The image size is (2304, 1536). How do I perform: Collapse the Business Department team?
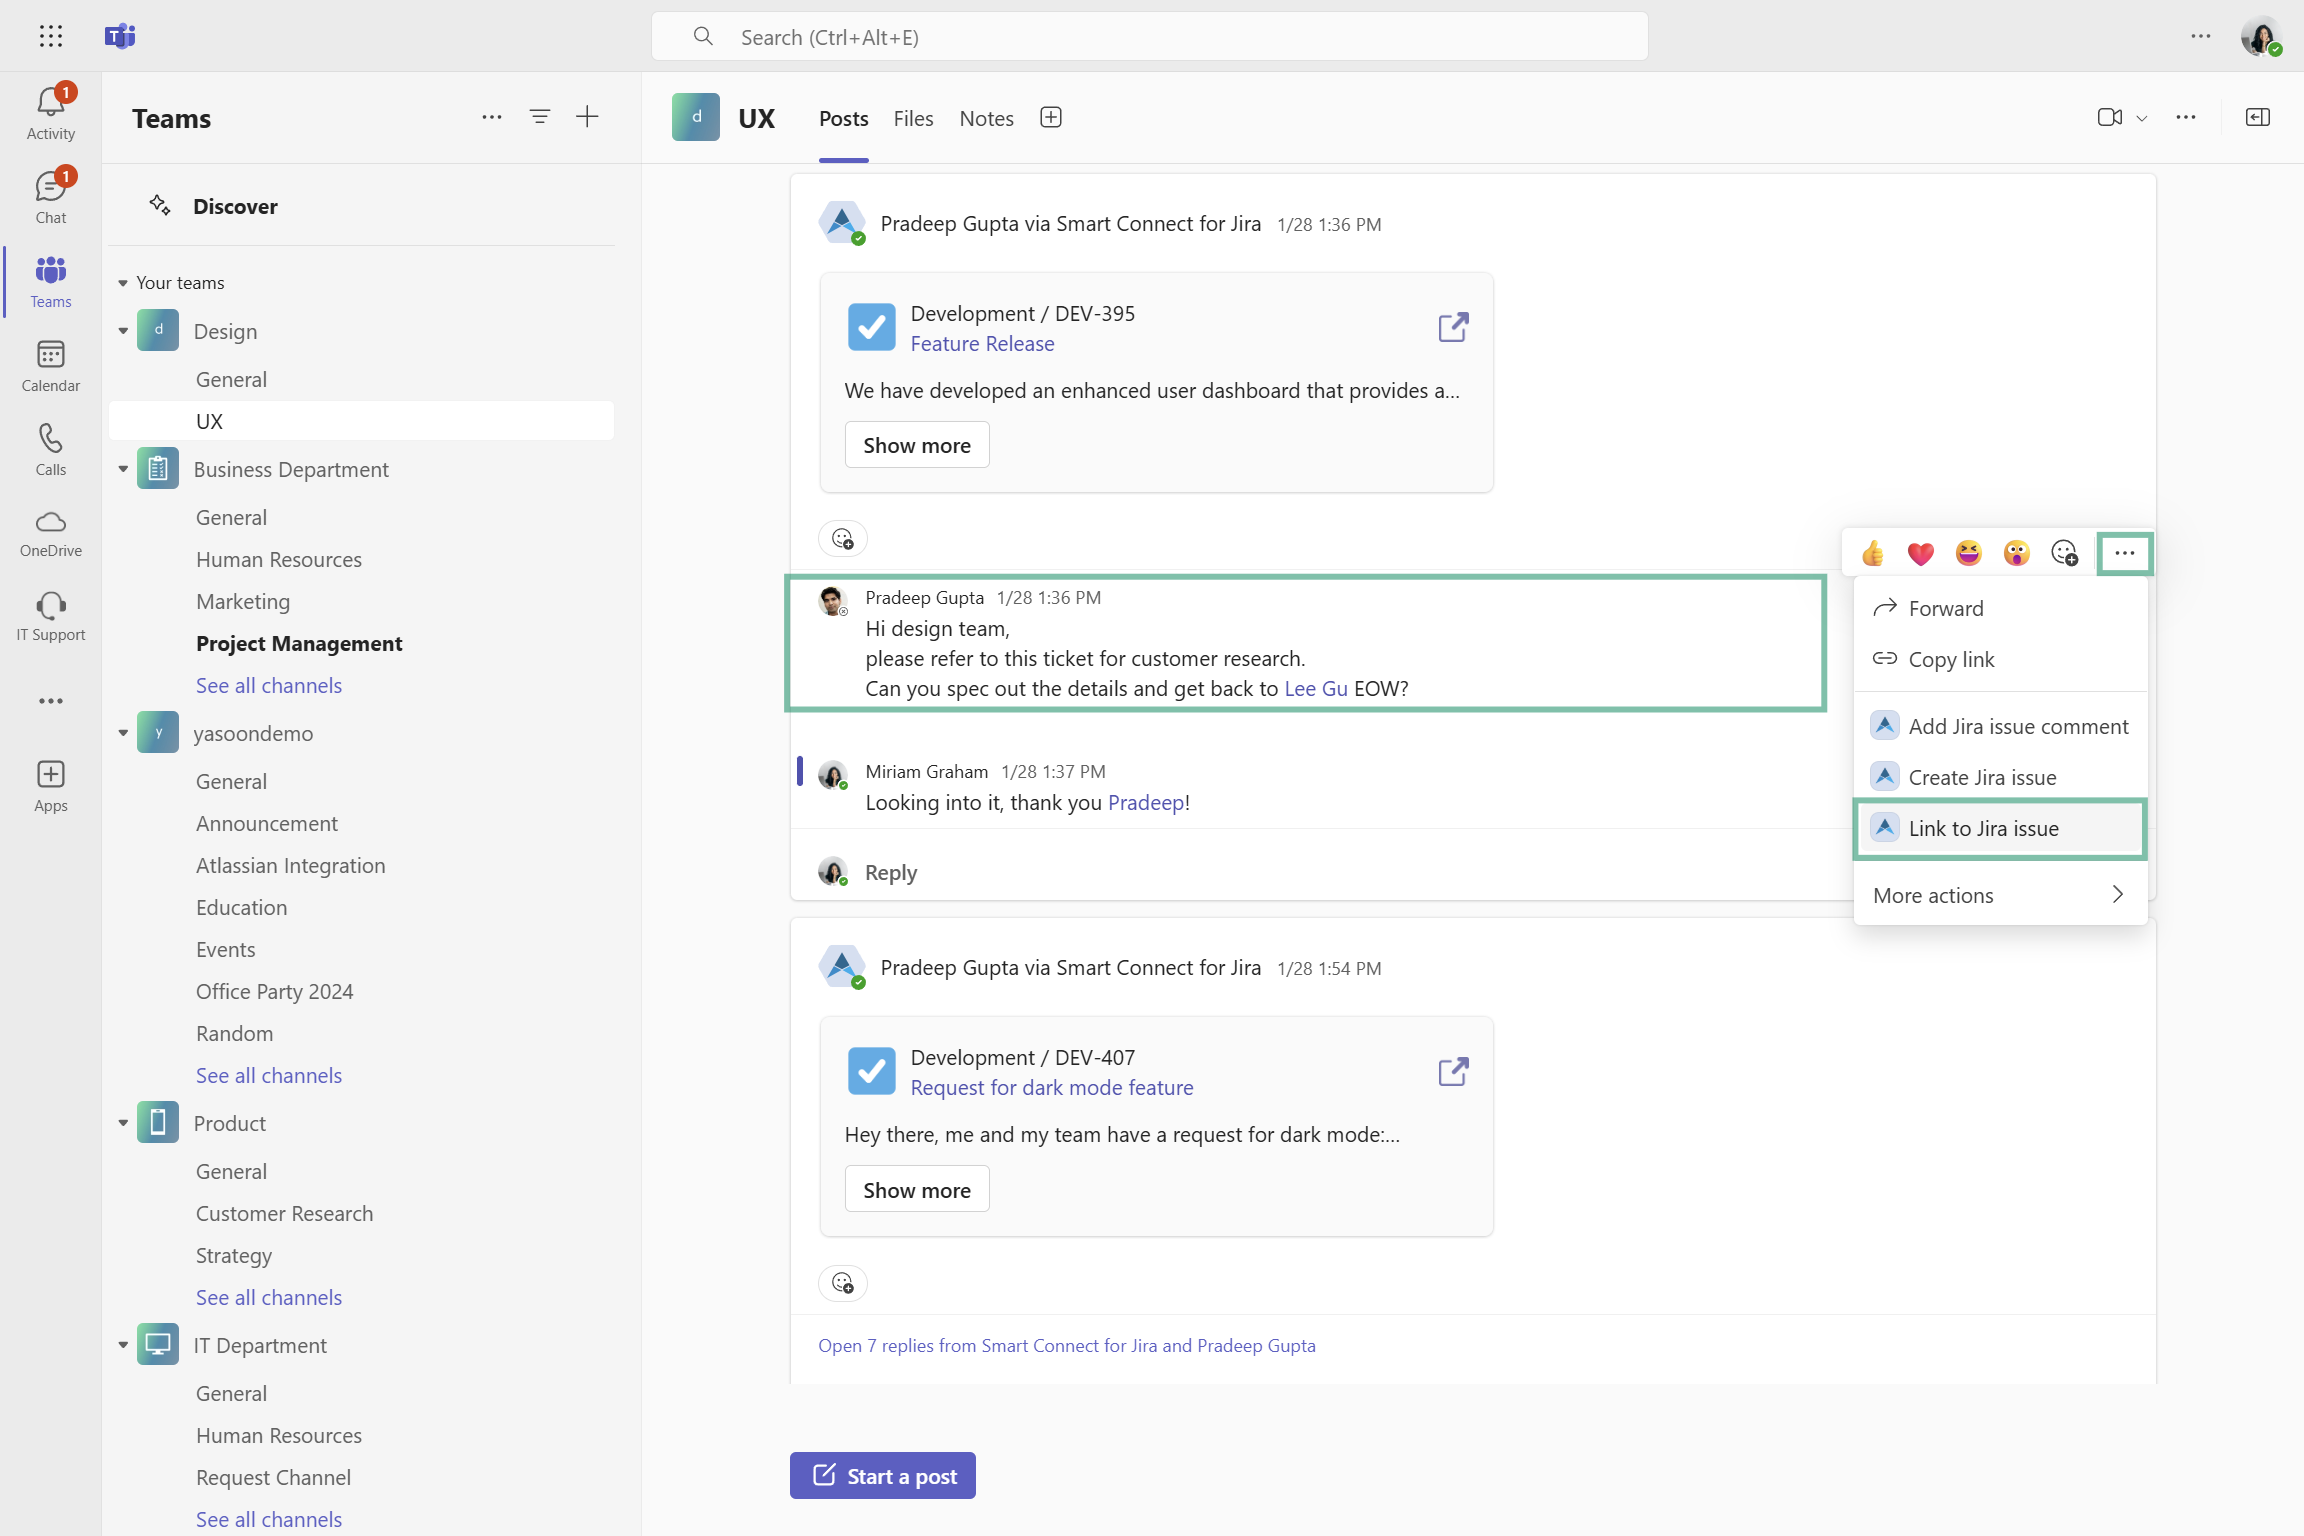123,469
